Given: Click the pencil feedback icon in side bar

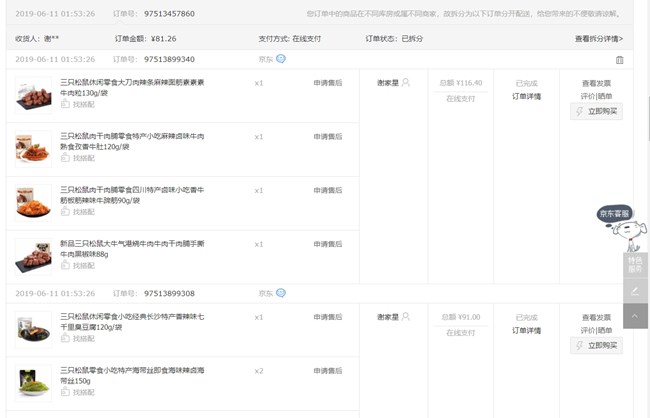Looking at the screenshot, I should (x=635, y=291).
